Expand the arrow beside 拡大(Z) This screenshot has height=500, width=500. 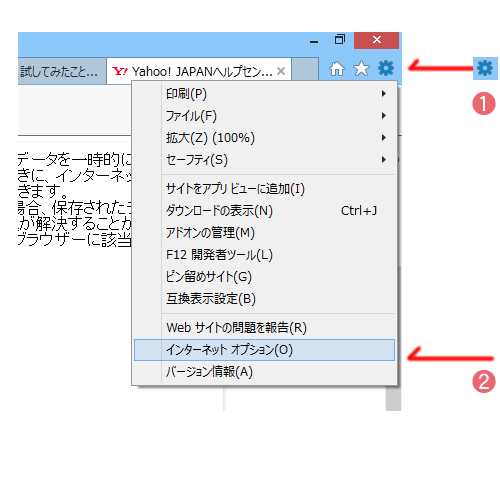tap(384, 138)
